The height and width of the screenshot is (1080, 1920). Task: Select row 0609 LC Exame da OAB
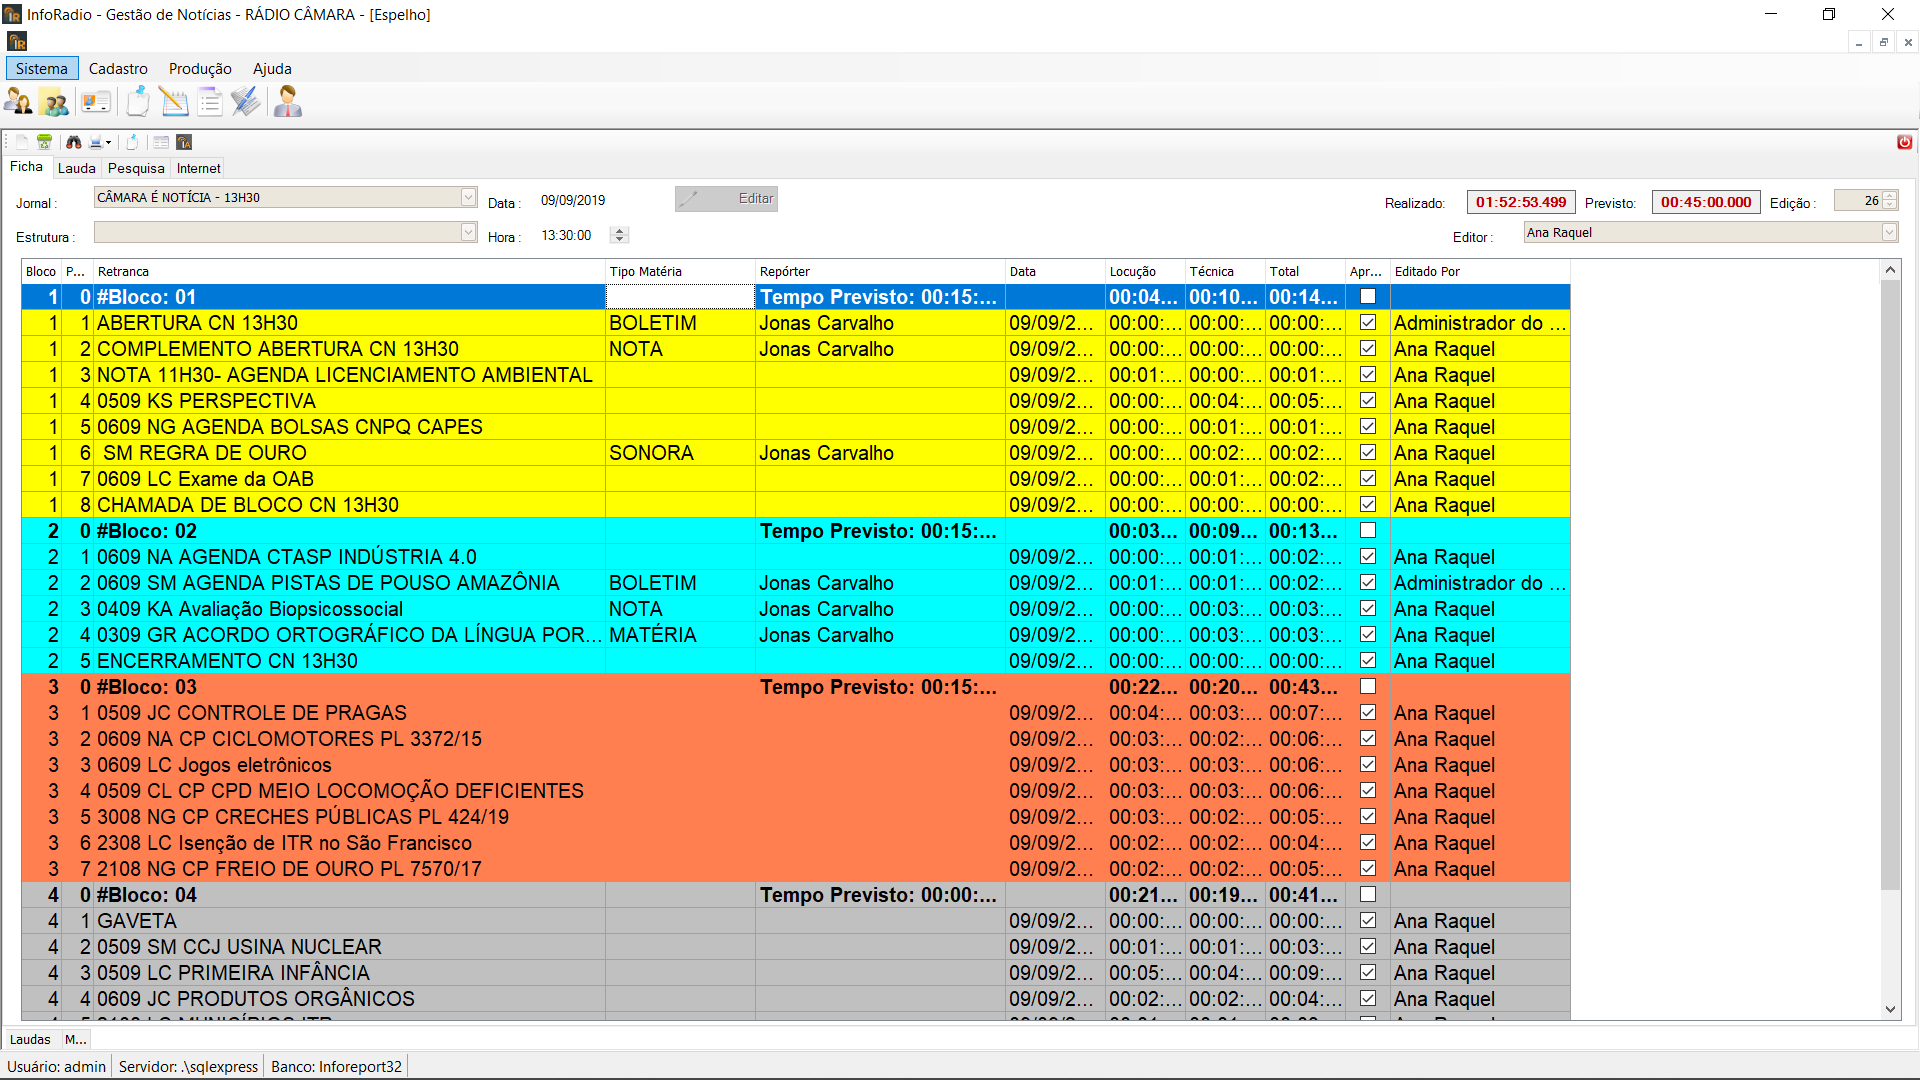click(796, 479)
